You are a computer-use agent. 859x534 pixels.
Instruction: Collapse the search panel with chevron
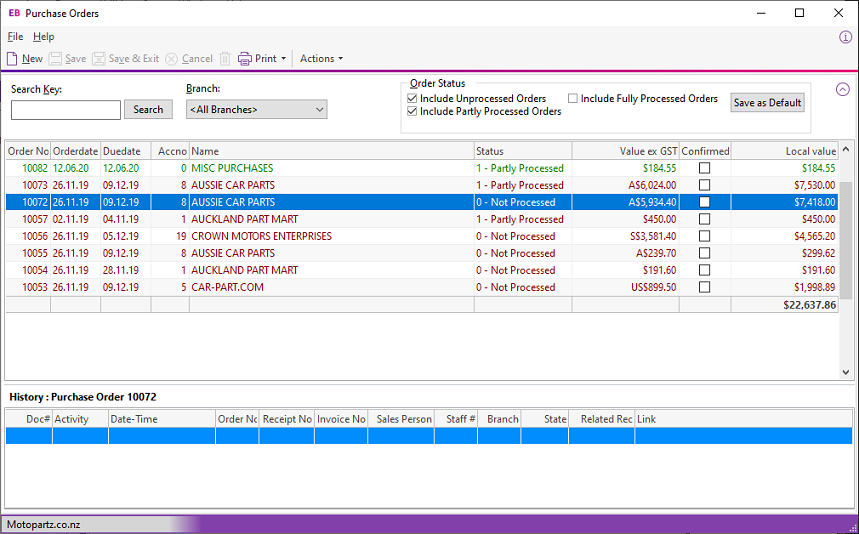point(842,88)
